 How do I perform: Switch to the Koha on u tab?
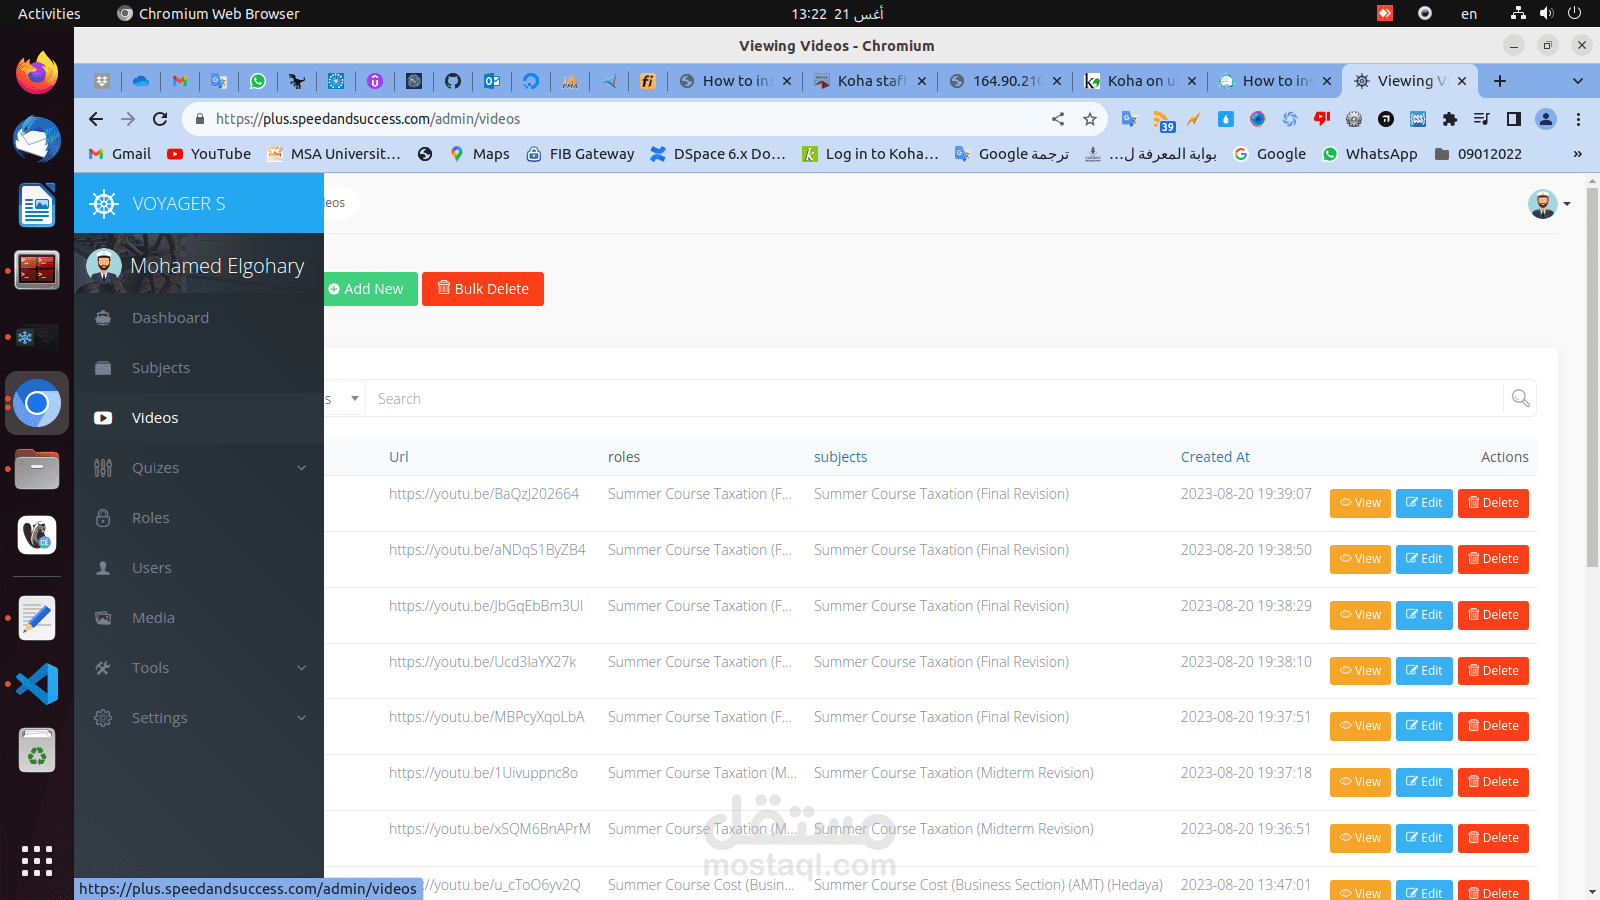click(x=1140, y=81)
